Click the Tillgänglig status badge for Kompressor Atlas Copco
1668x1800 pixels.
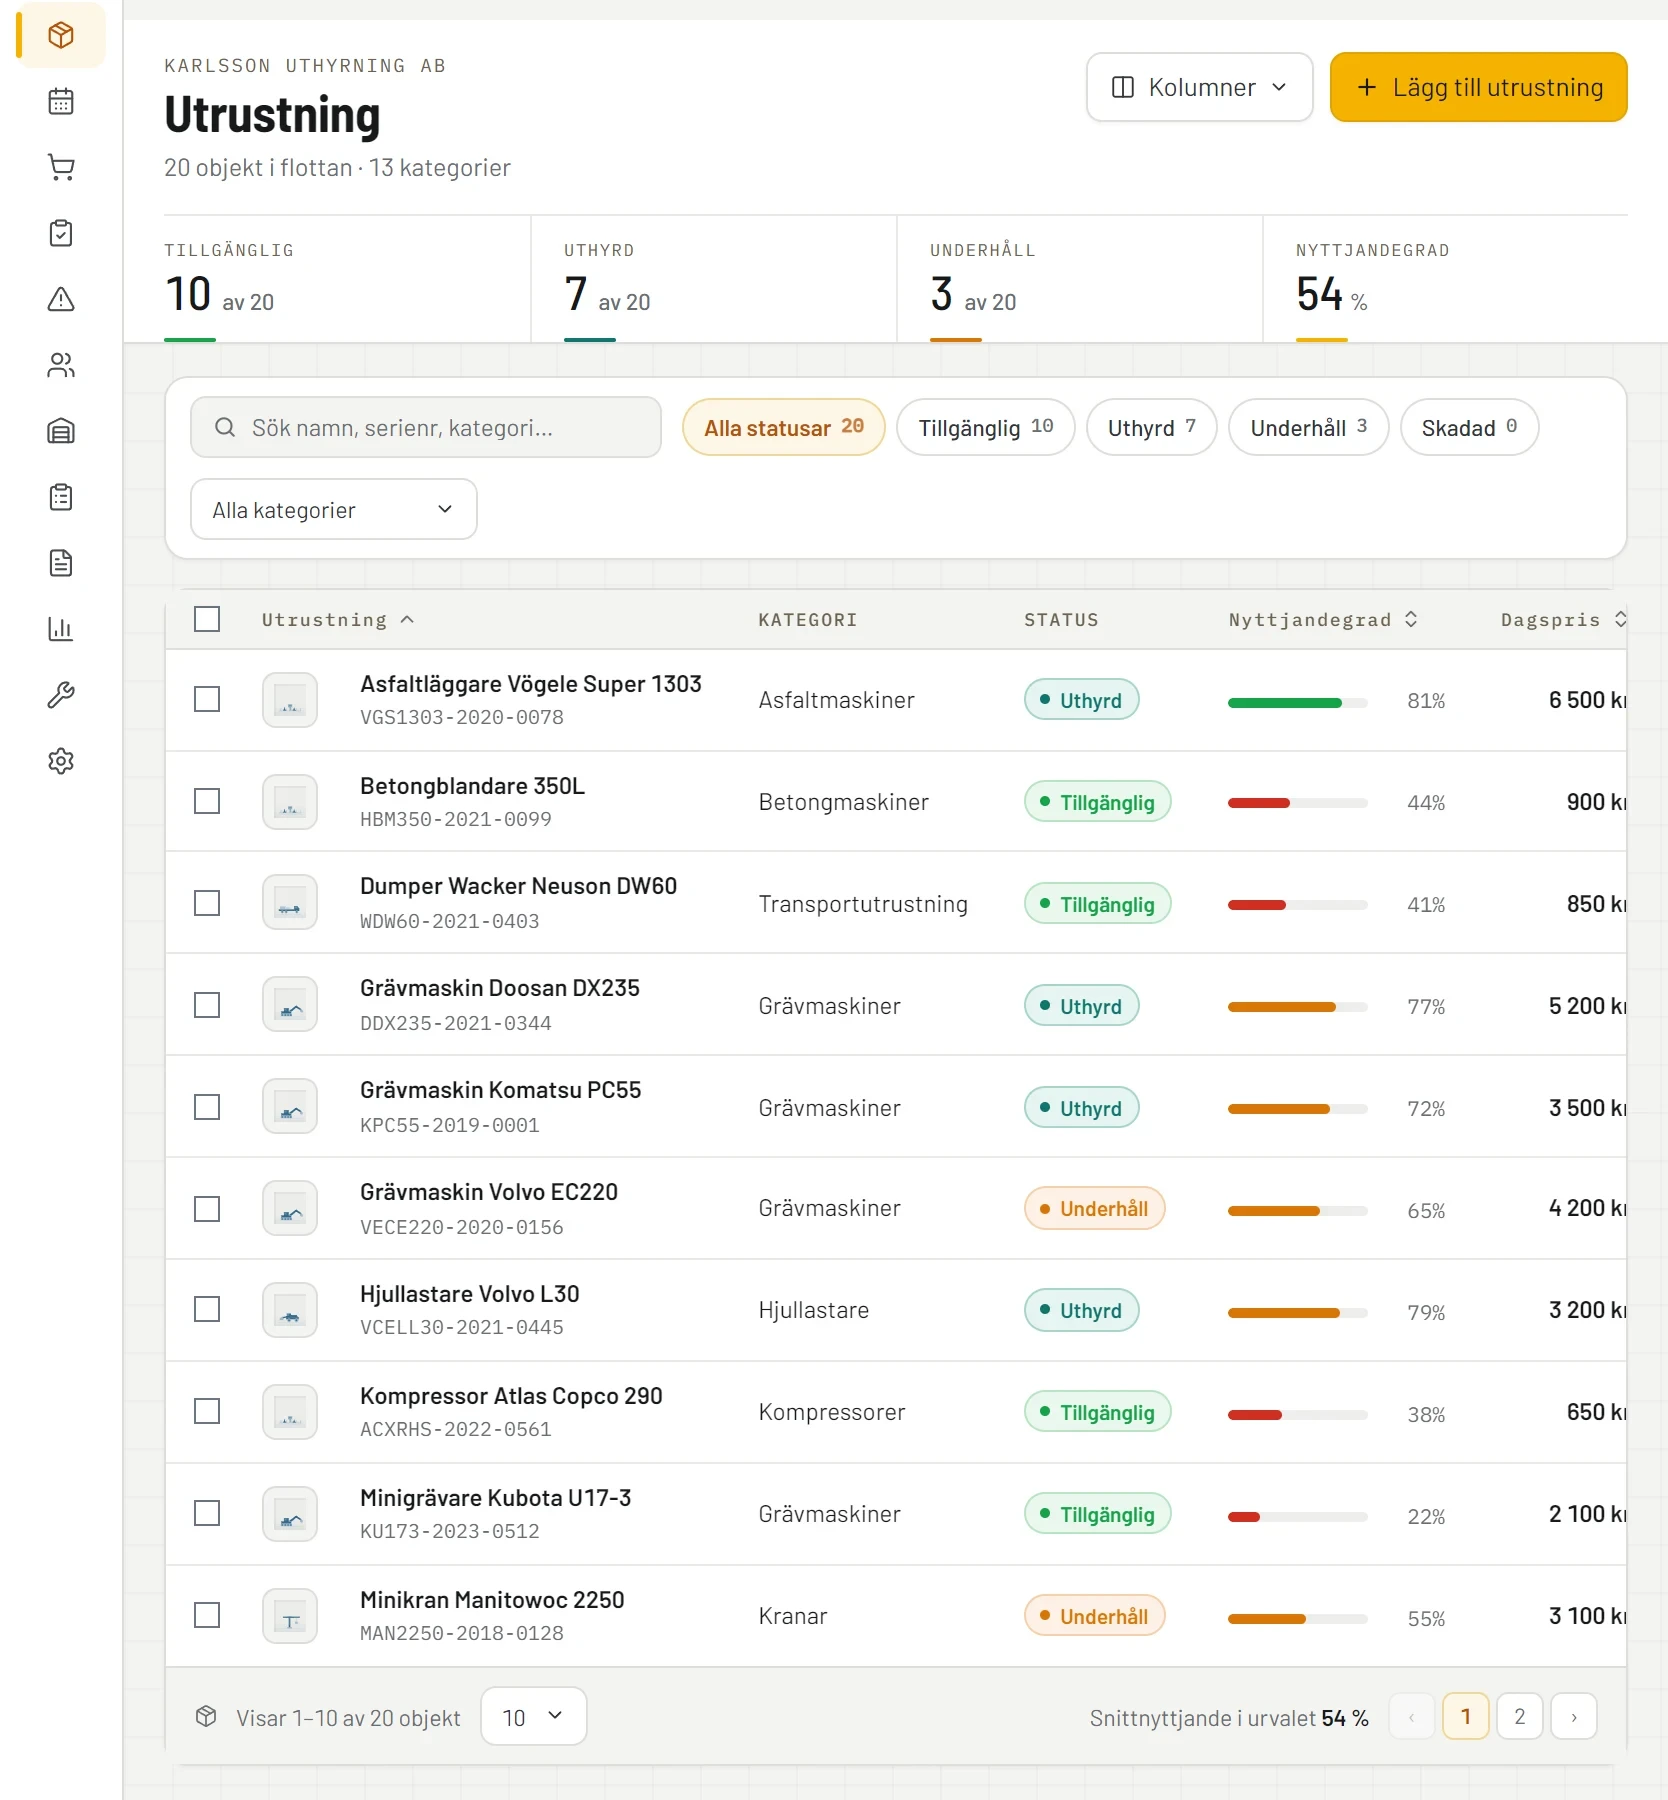click(1097, 1413)
